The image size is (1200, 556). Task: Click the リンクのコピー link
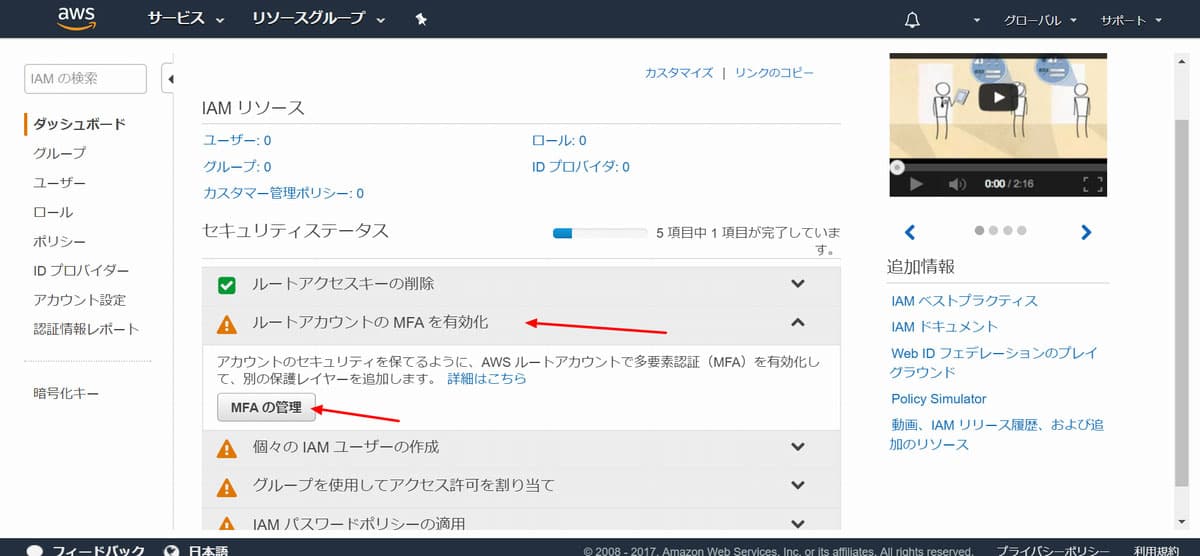(x=774, y=73)
